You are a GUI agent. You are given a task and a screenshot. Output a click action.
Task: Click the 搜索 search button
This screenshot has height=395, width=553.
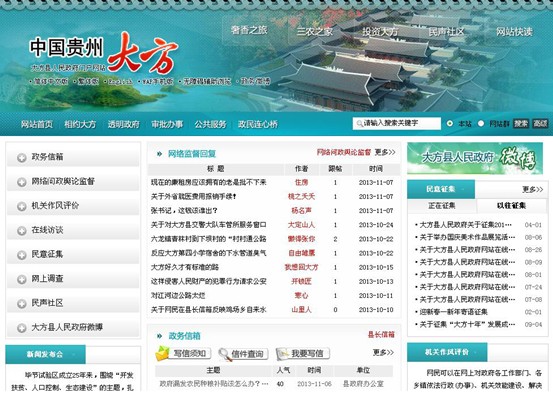click(521, 124)
